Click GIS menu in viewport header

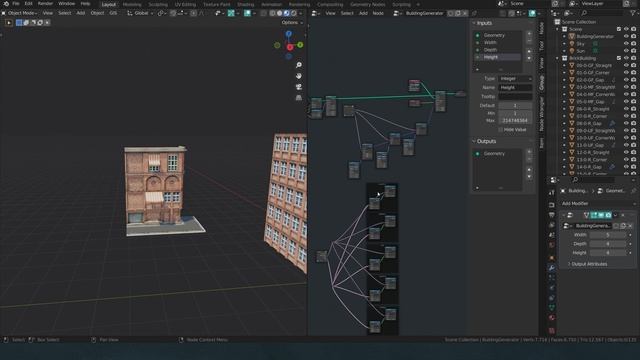pos(113,13)
